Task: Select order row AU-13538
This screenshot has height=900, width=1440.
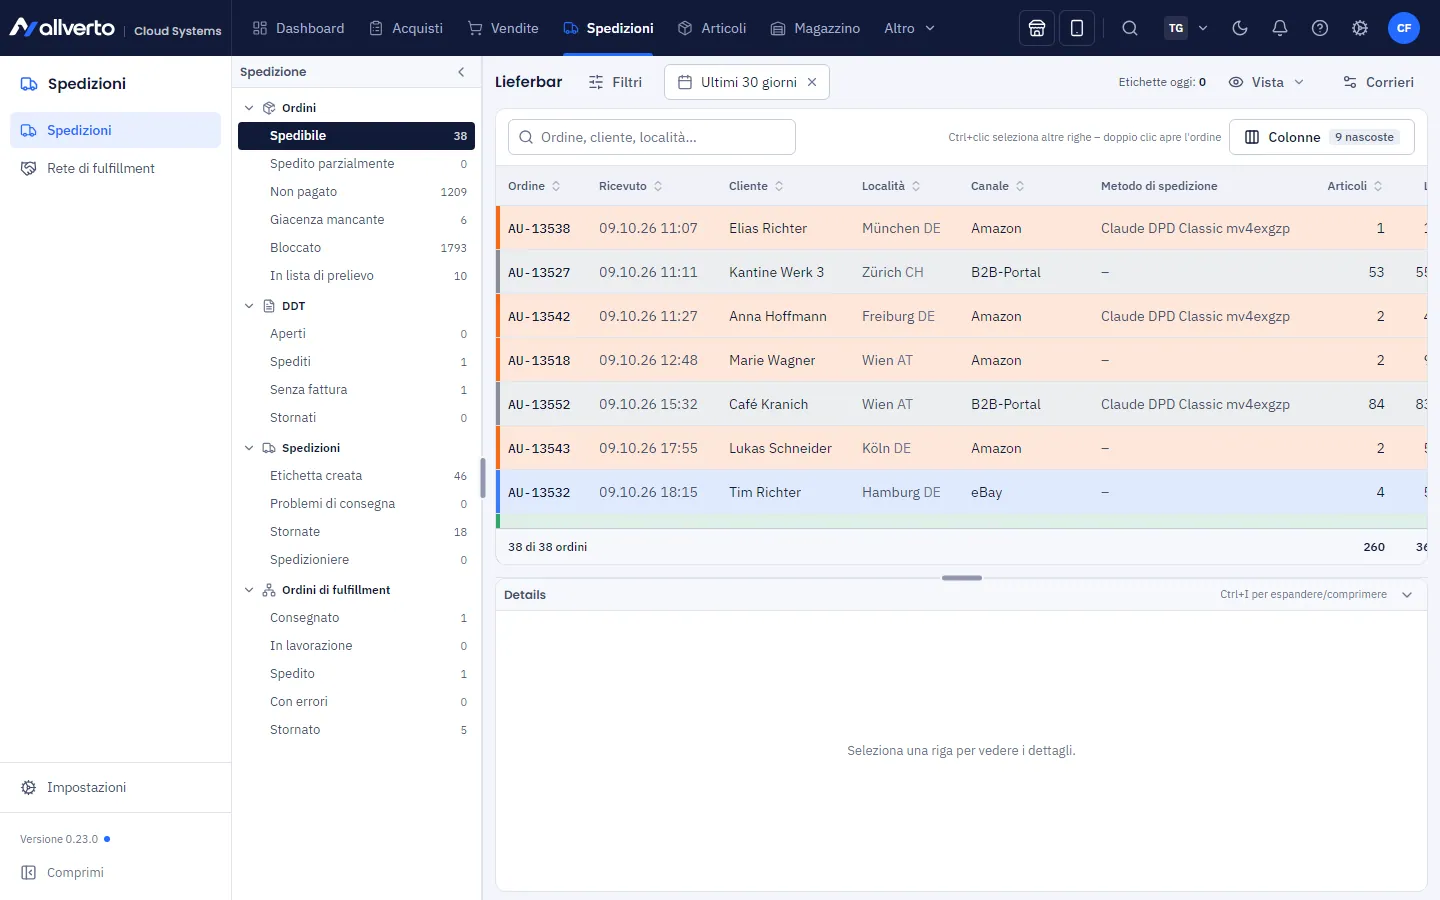Action: (962, 228)
